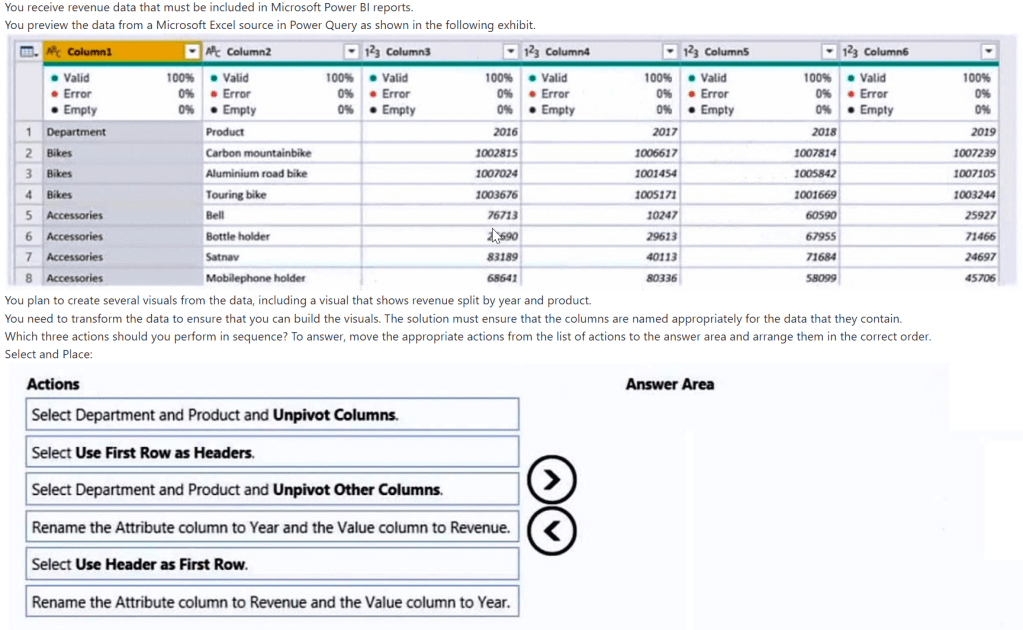Expand the Column3 filter dropdown
The width and height of the screenshot is (1023, 630).
point(510,51)
